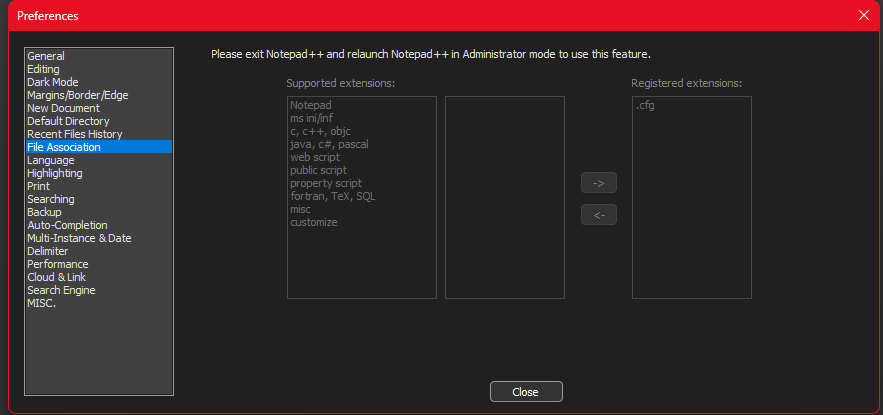Choose customize in supported extensions list
883x415 pixels.
pyautogui.click(x=362, y=222)
